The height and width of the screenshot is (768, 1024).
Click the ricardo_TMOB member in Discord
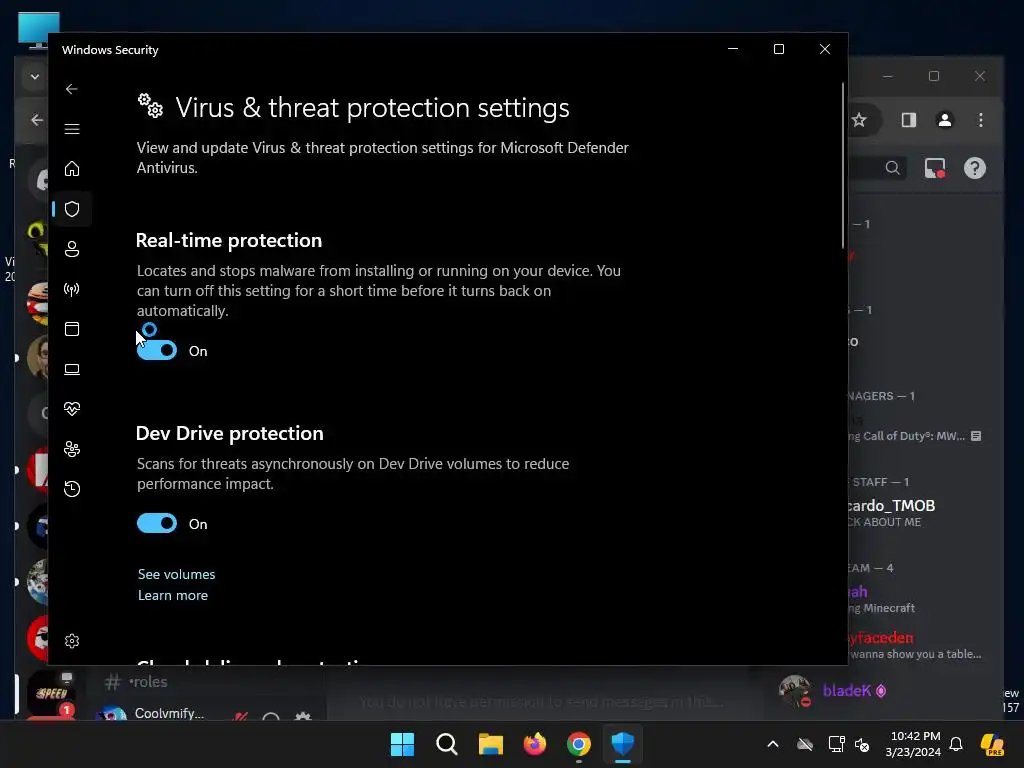[x=891, y=505]
